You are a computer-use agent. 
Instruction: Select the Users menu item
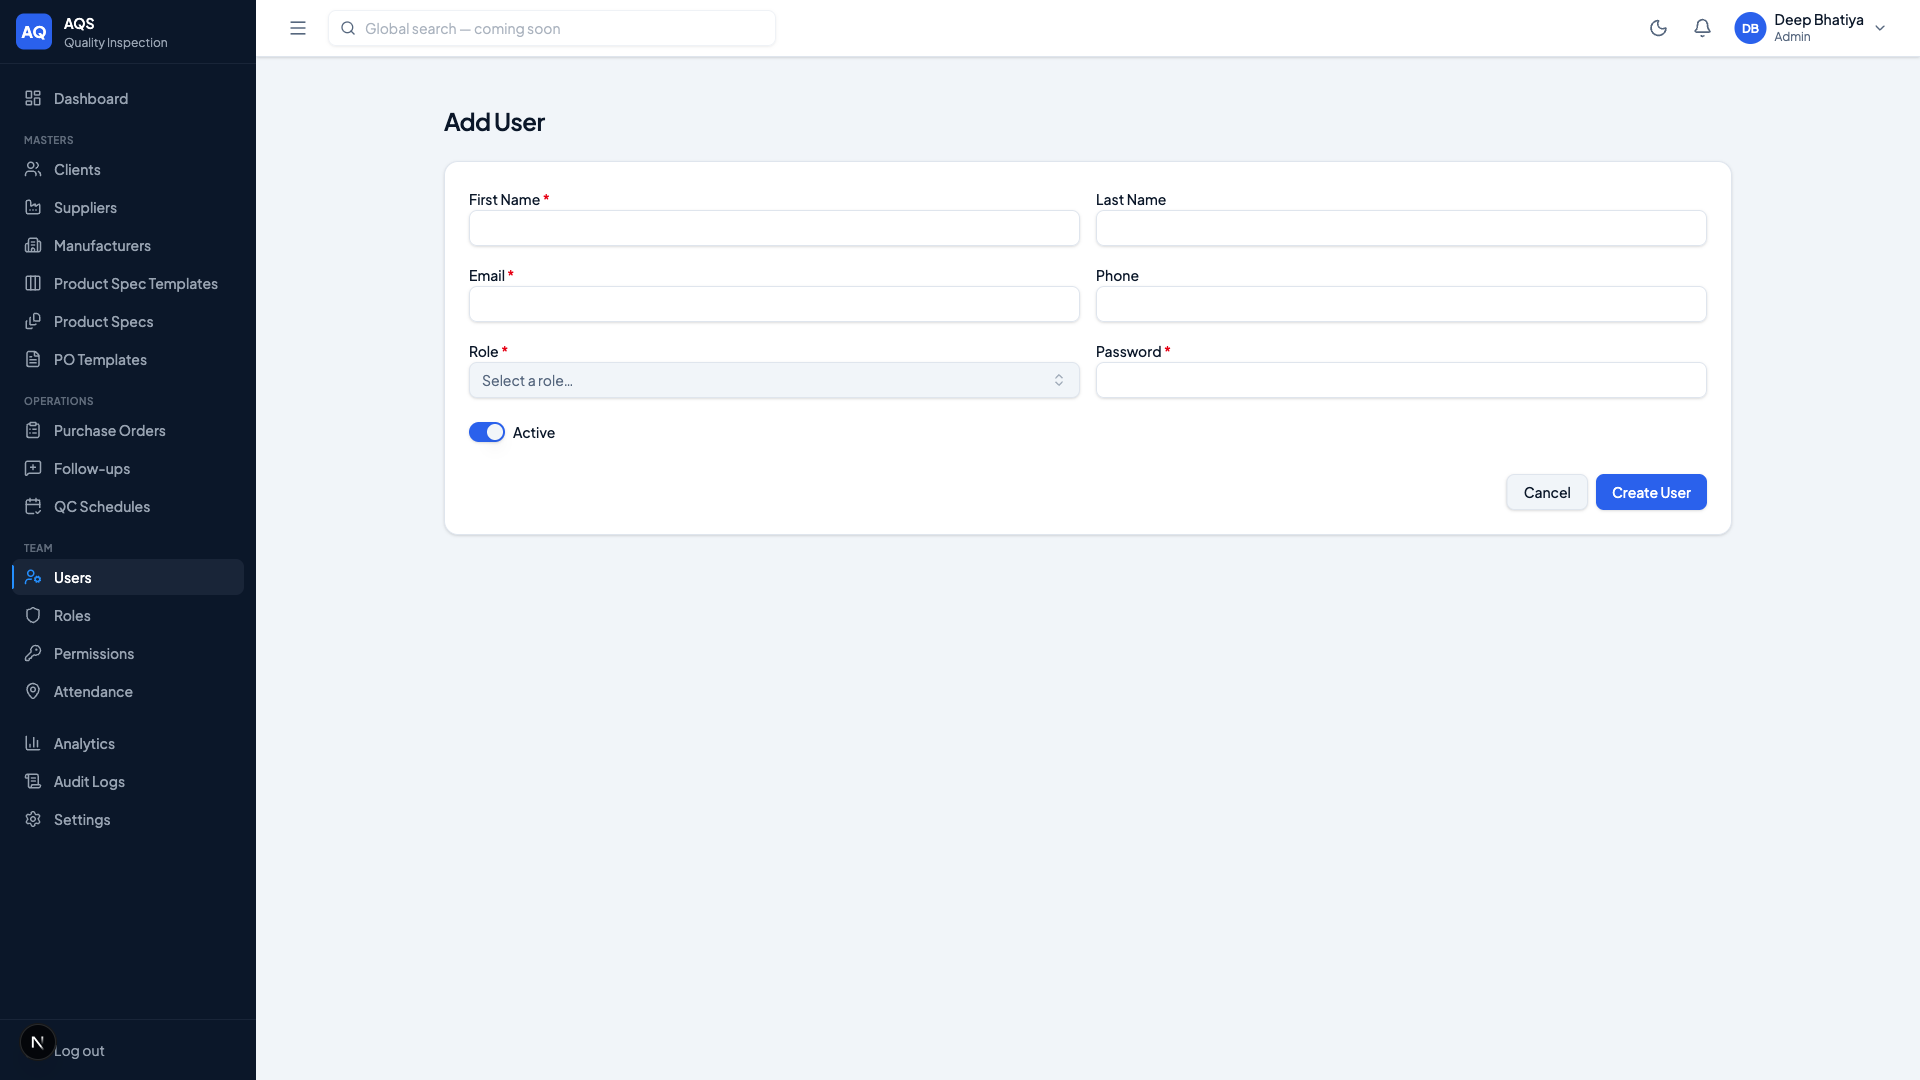click(128, 577)
